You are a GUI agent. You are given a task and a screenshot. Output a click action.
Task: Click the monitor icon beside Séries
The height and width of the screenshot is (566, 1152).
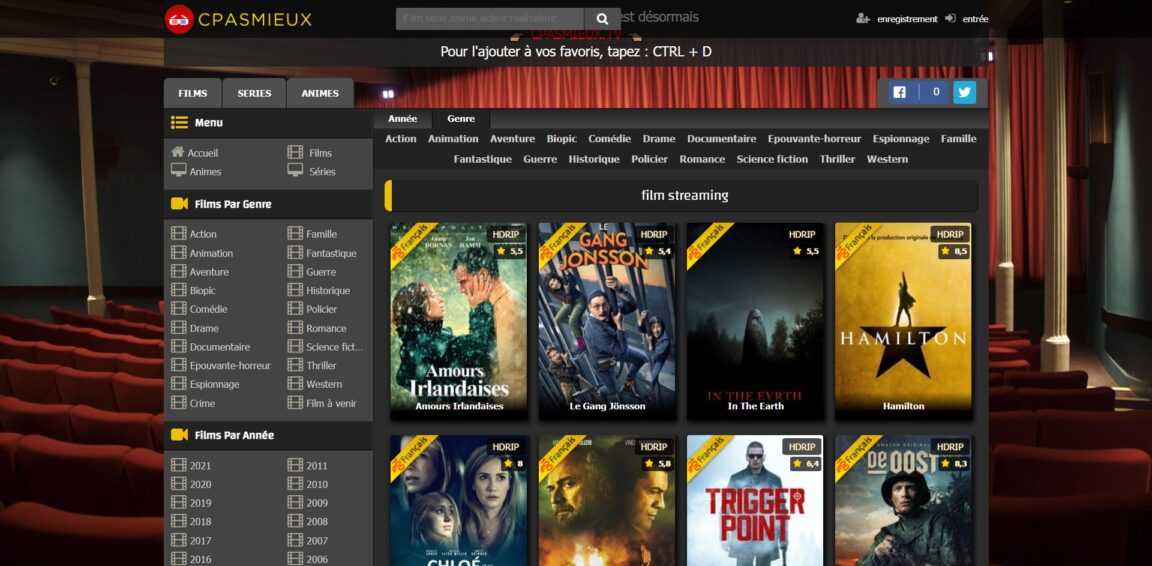(295, 171)
